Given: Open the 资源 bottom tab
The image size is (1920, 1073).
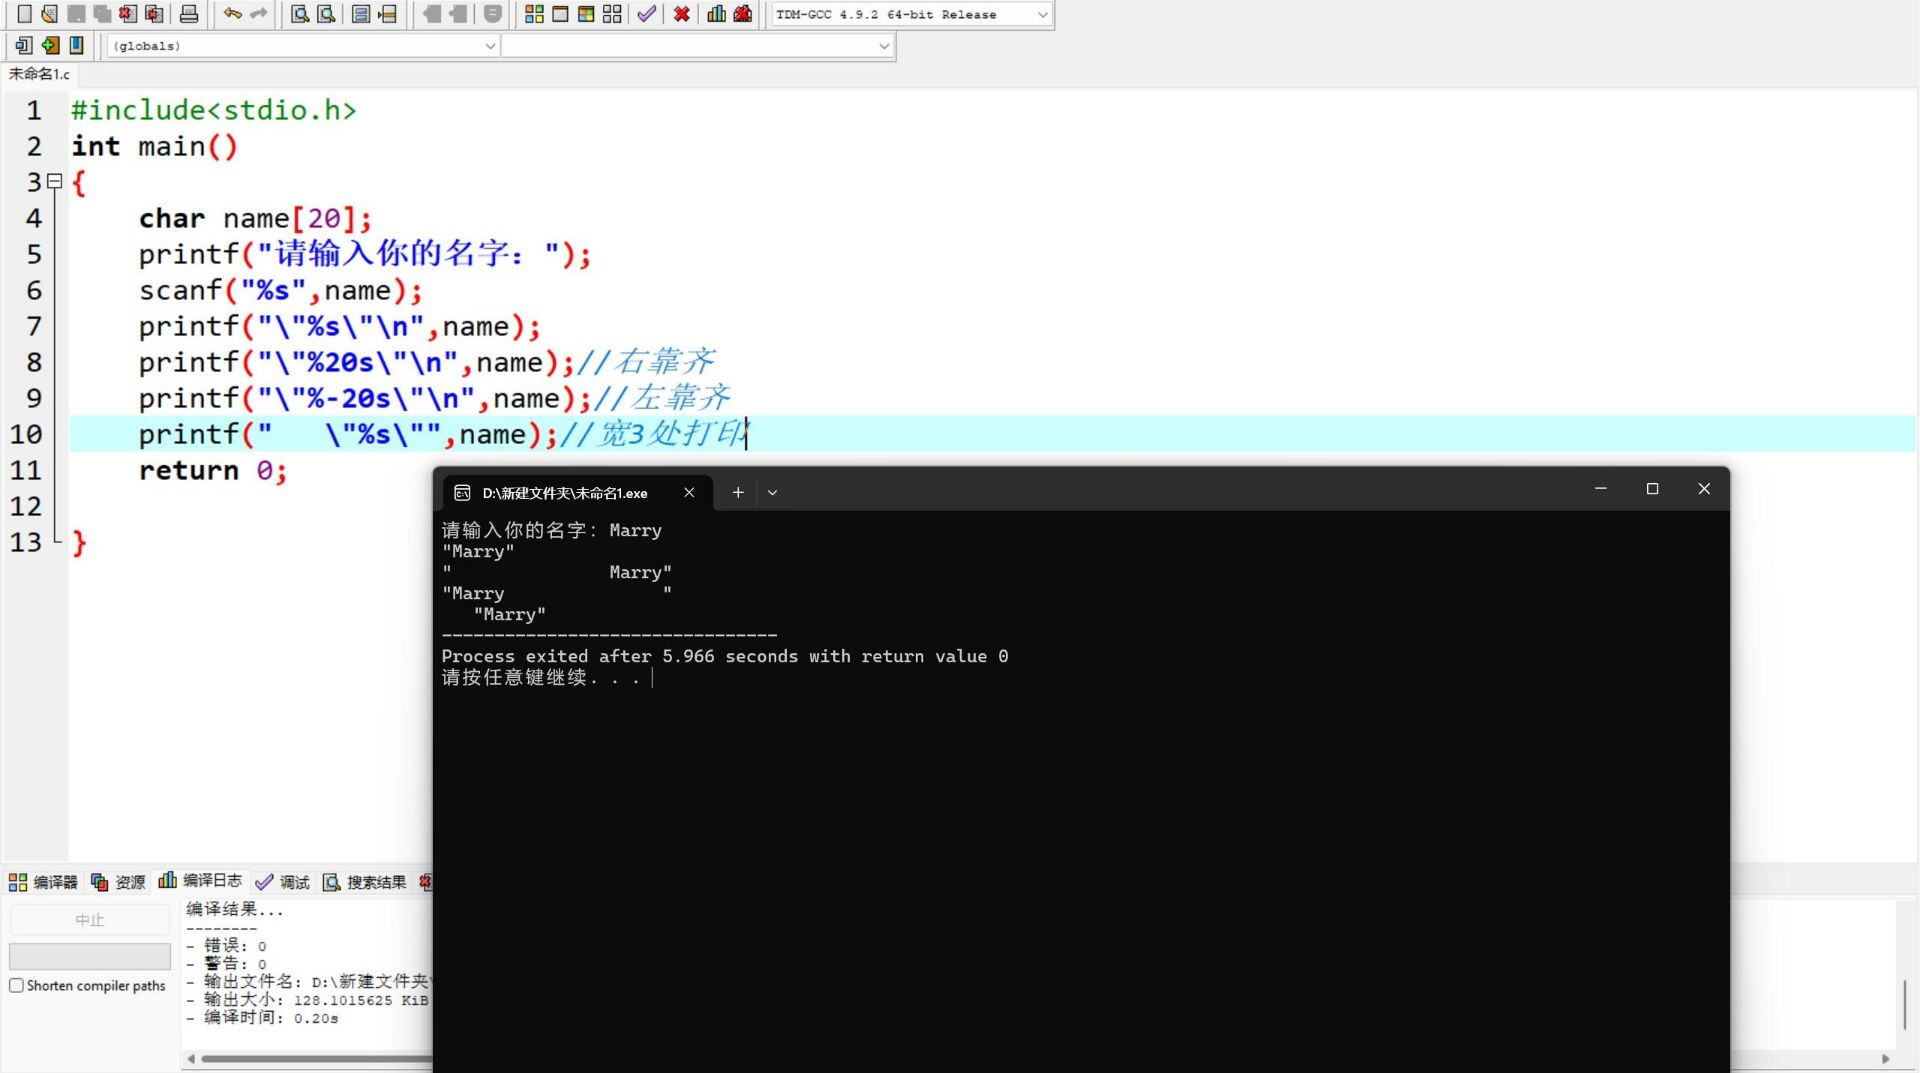Looking at the screenshot, I should [x=118, y=882].
